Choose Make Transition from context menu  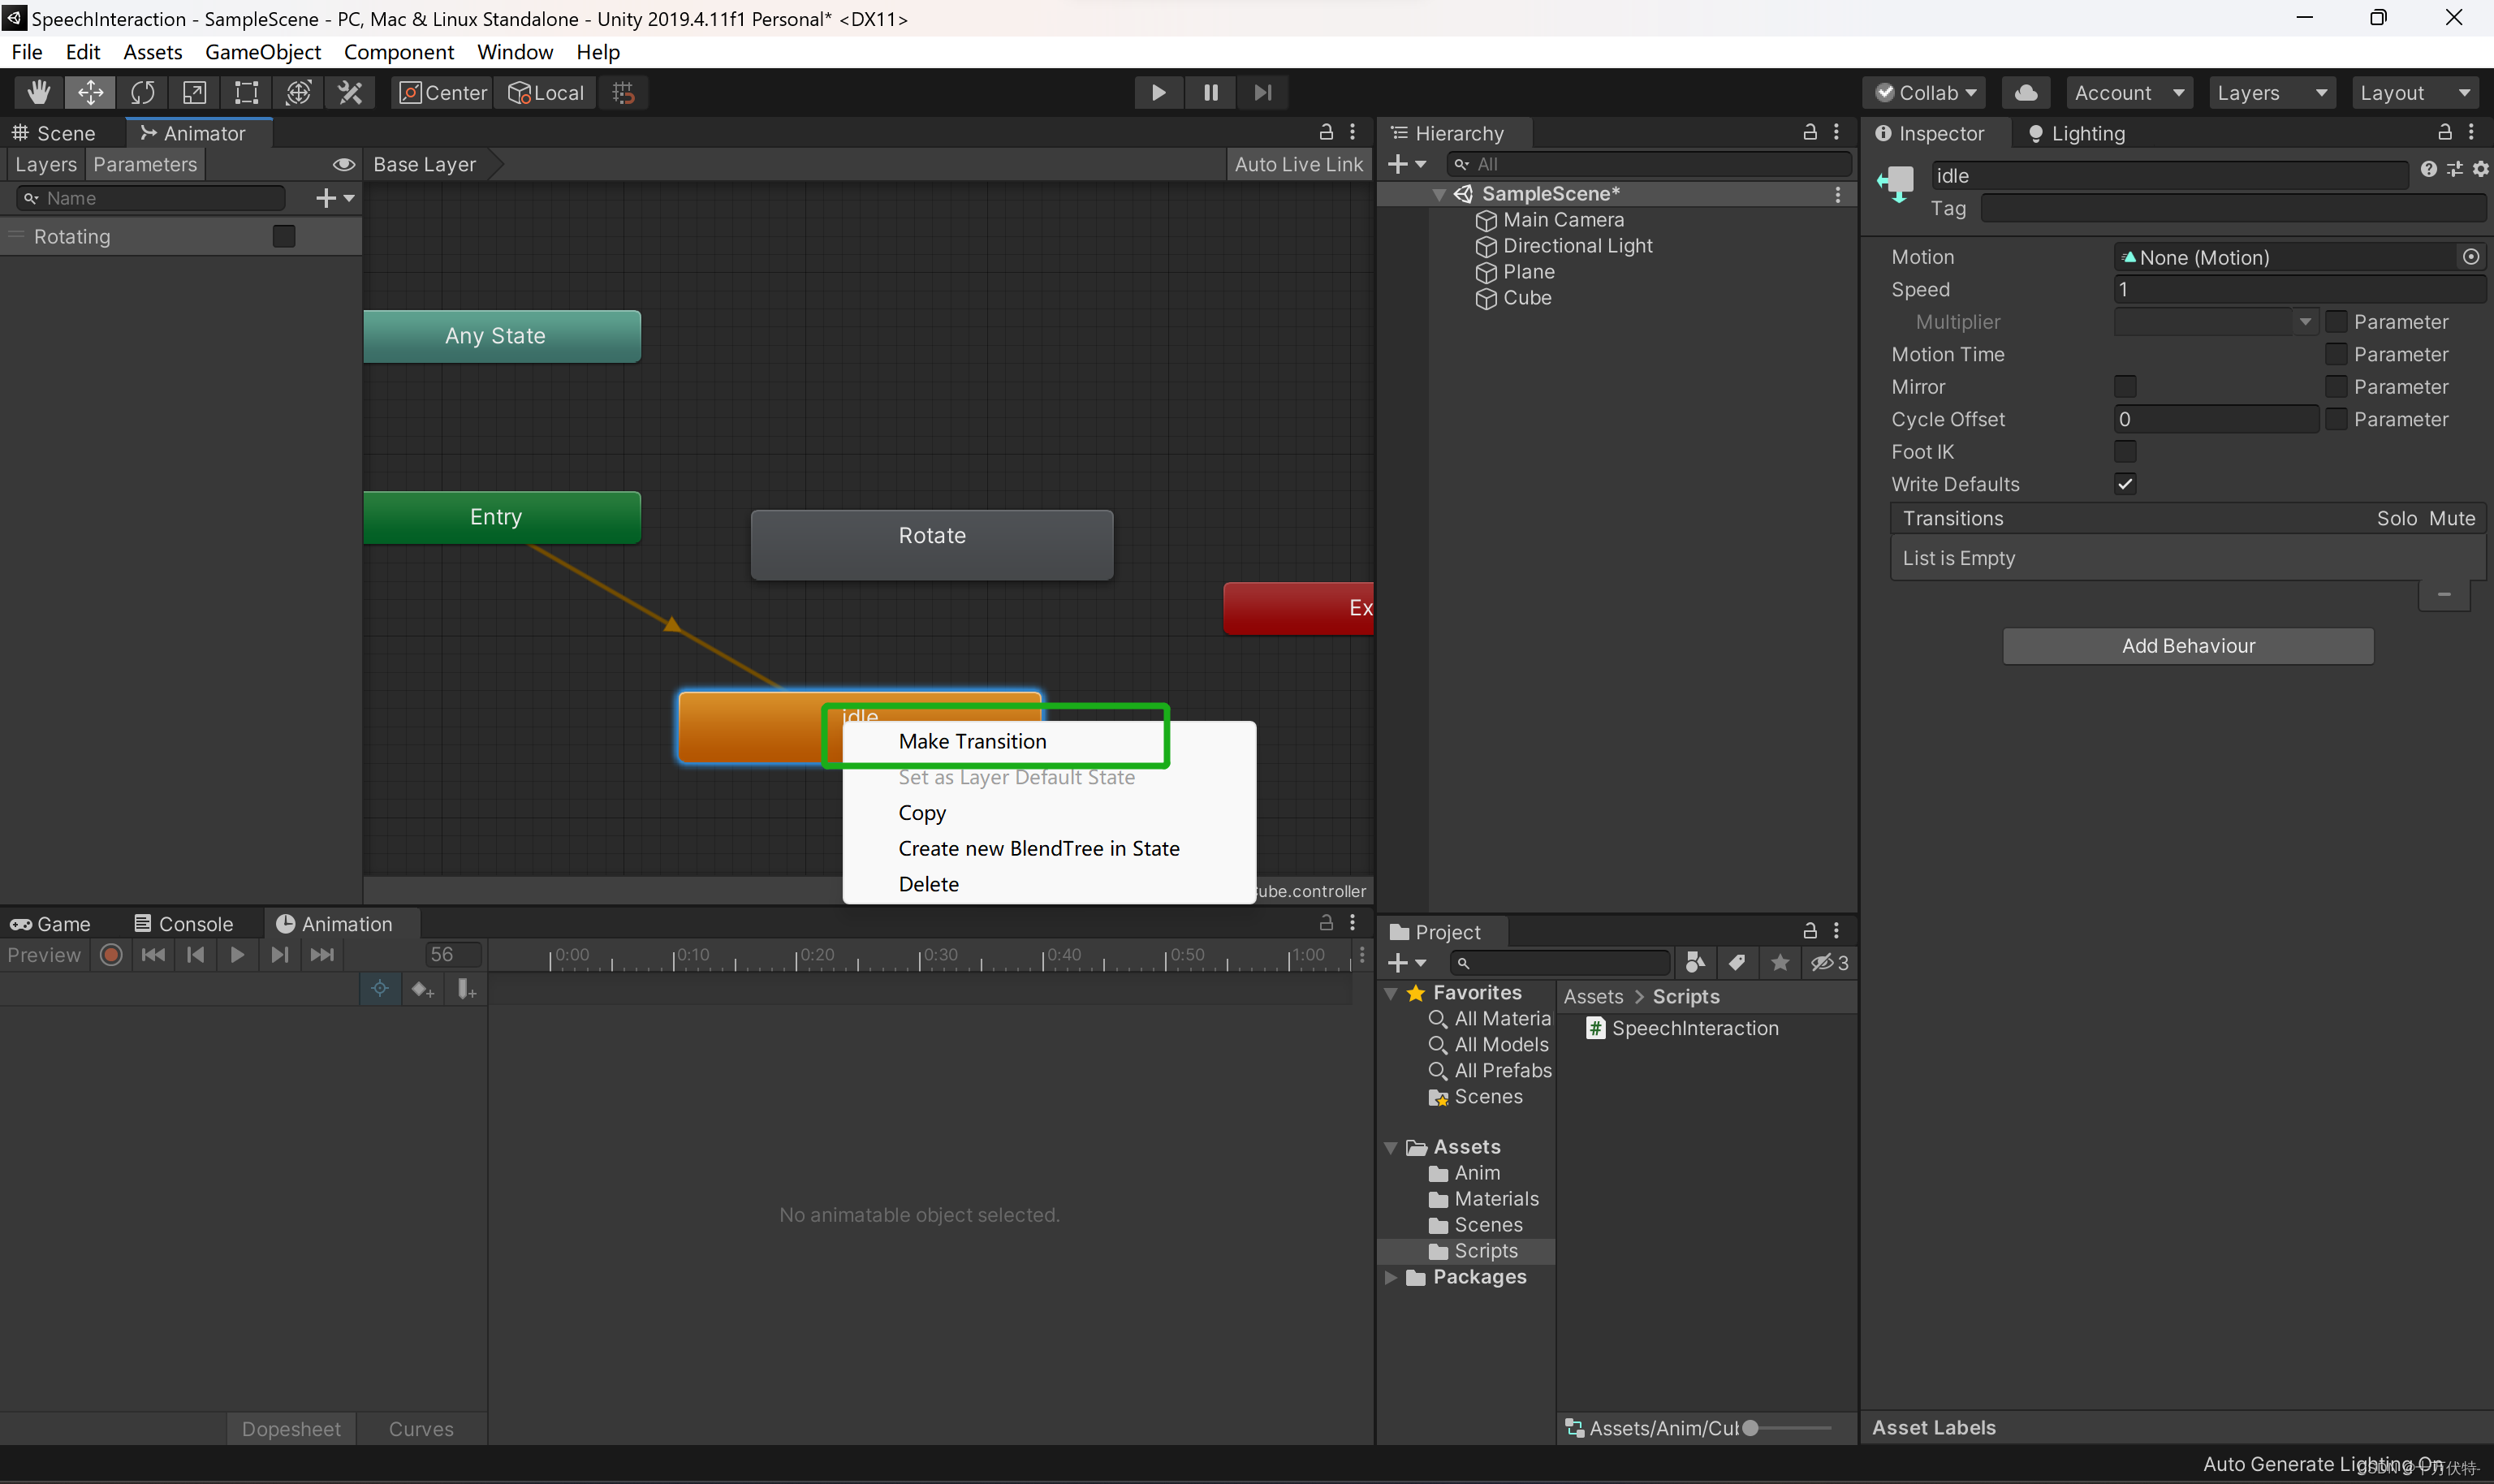pos(972,741)
